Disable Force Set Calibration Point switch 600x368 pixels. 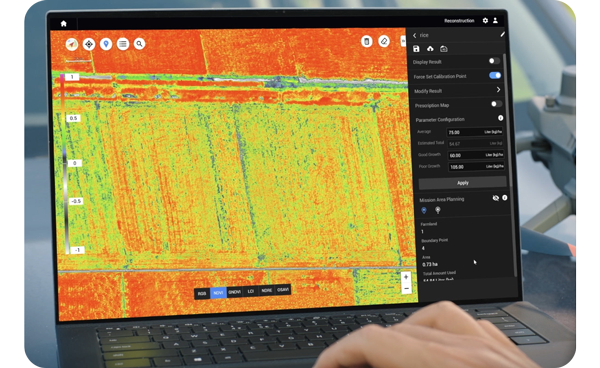pos(495,75)
